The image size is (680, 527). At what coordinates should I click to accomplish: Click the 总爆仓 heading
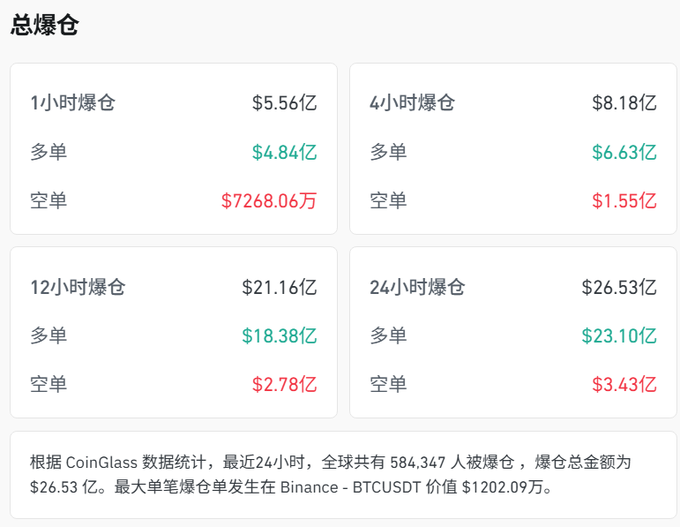[x=45, y=25]
